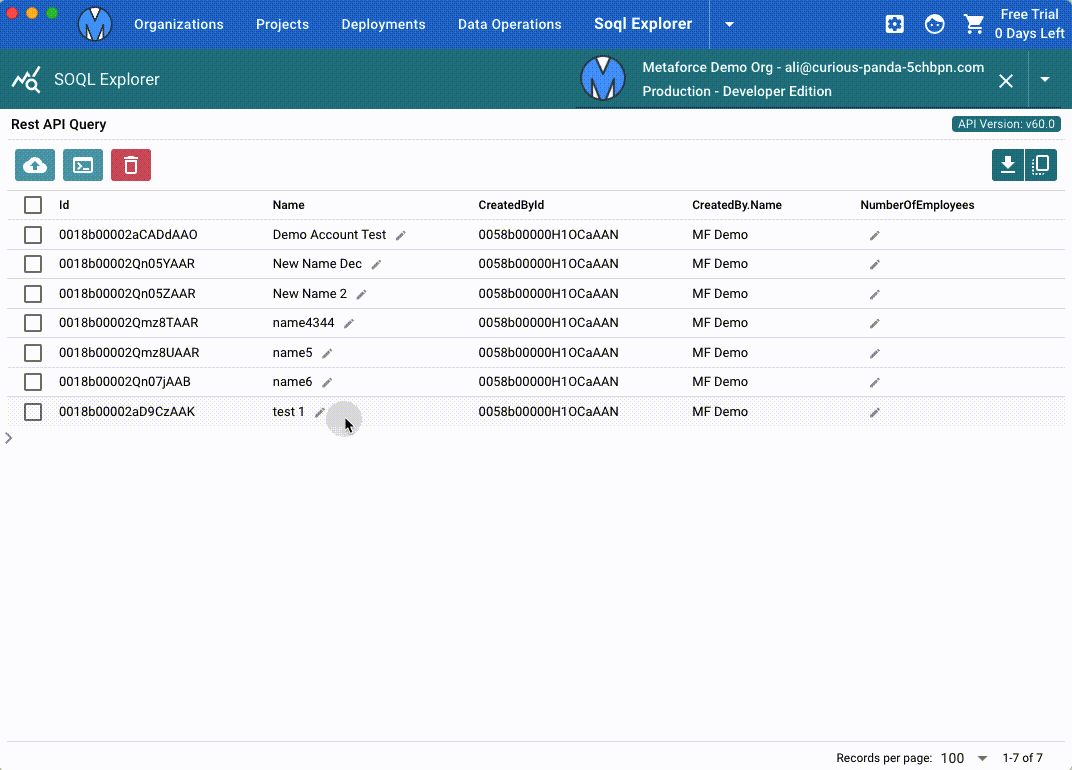This screenshot has height=770, width=1072.
Task: Expand the top navigation more dropdown arrow
Action: pyautogui.click(x=729, y=24)
